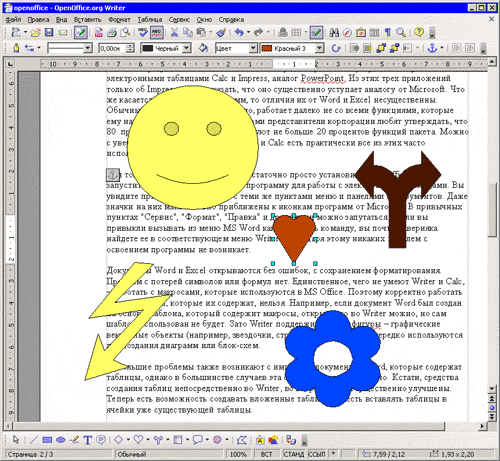
Task: Toggle Nonprinting Characters pilcrow button
Action: click(387, 32)
